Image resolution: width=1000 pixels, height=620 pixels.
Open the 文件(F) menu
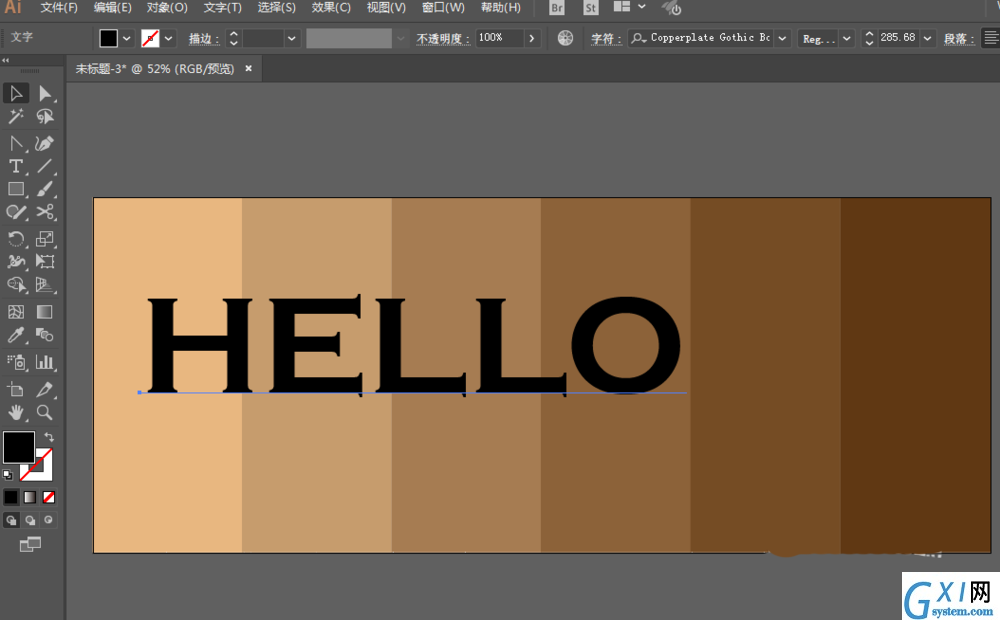click(59, 8)
